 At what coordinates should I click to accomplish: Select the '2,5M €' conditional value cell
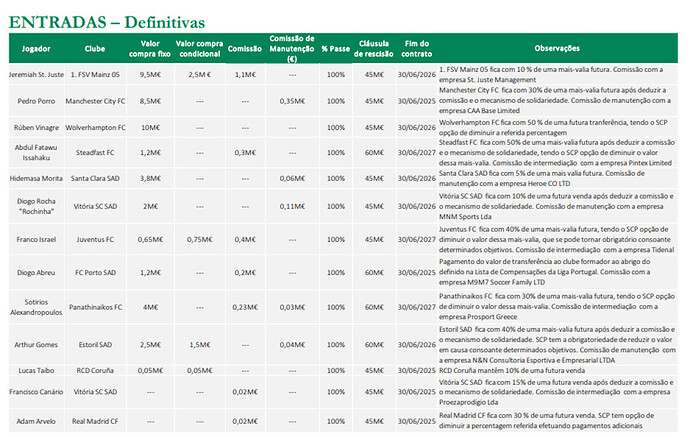pos(200,74)
